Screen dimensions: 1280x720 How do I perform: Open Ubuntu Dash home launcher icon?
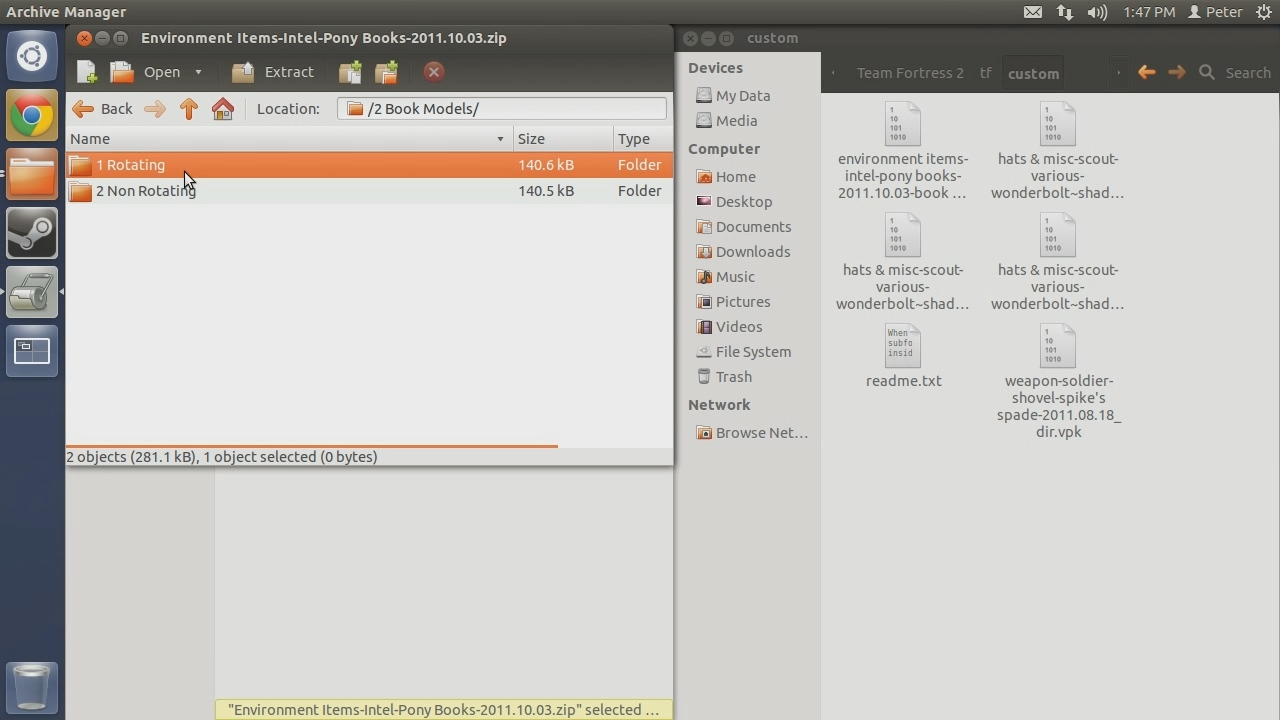(x=32, y=56)
